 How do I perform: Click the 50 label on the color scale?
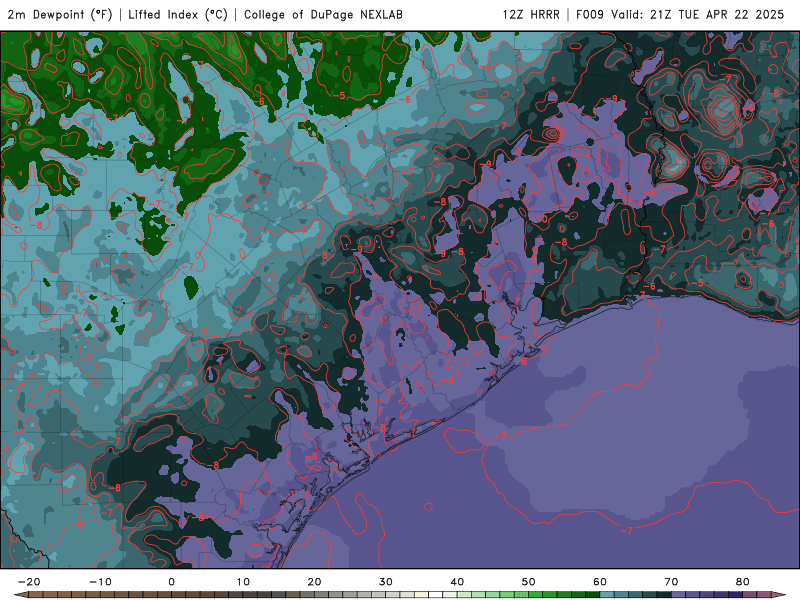[x=529, y=582]
